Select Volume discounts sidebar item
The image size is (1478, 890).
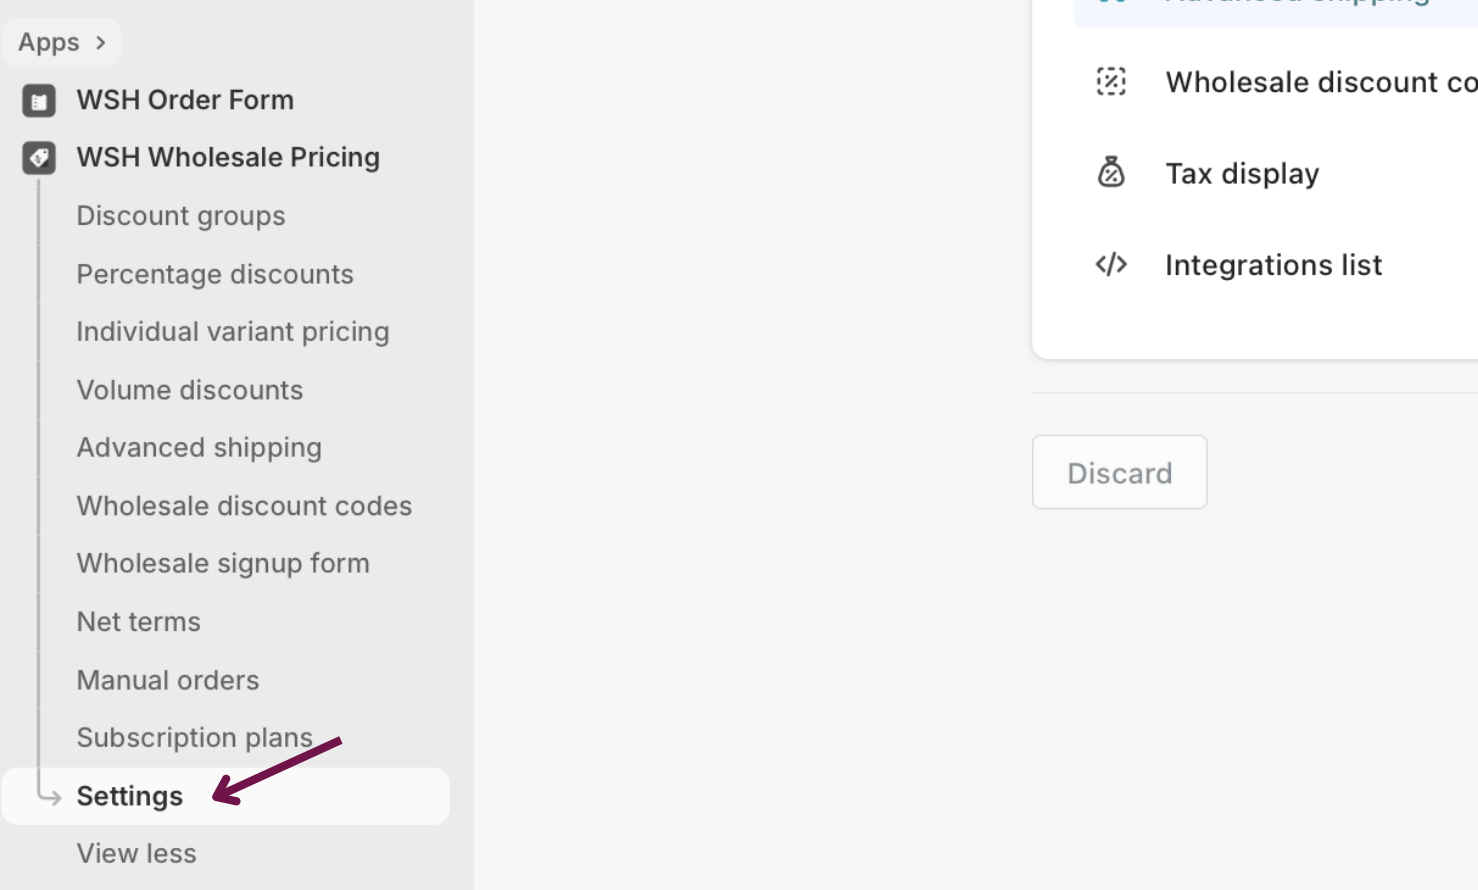[x=190, y=390]
